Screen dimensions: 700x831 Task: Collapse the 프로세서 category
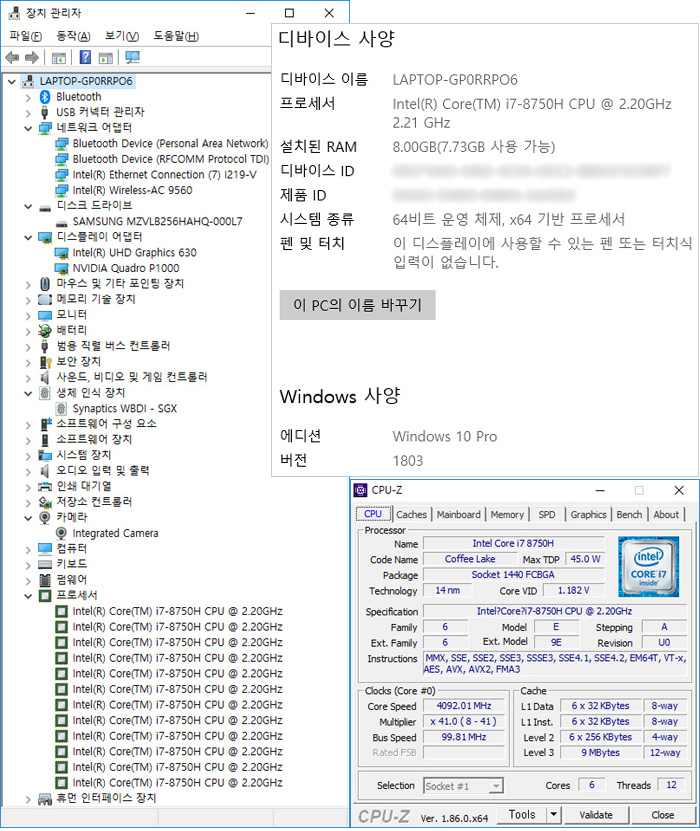[x=28, y=596]
